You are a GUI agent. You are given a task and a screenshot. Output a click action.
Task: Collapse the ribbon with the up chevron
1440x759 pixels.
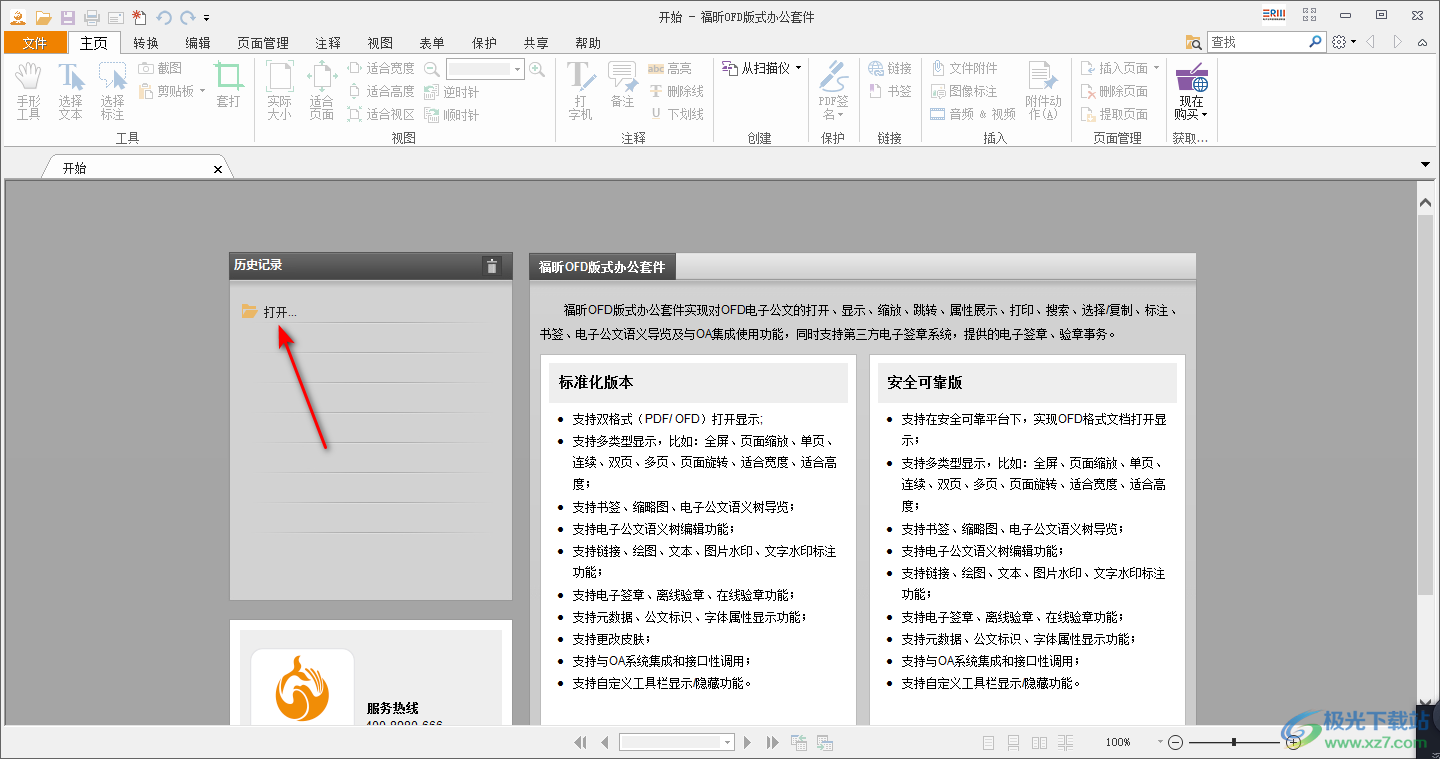click(x=1422, y=42)
